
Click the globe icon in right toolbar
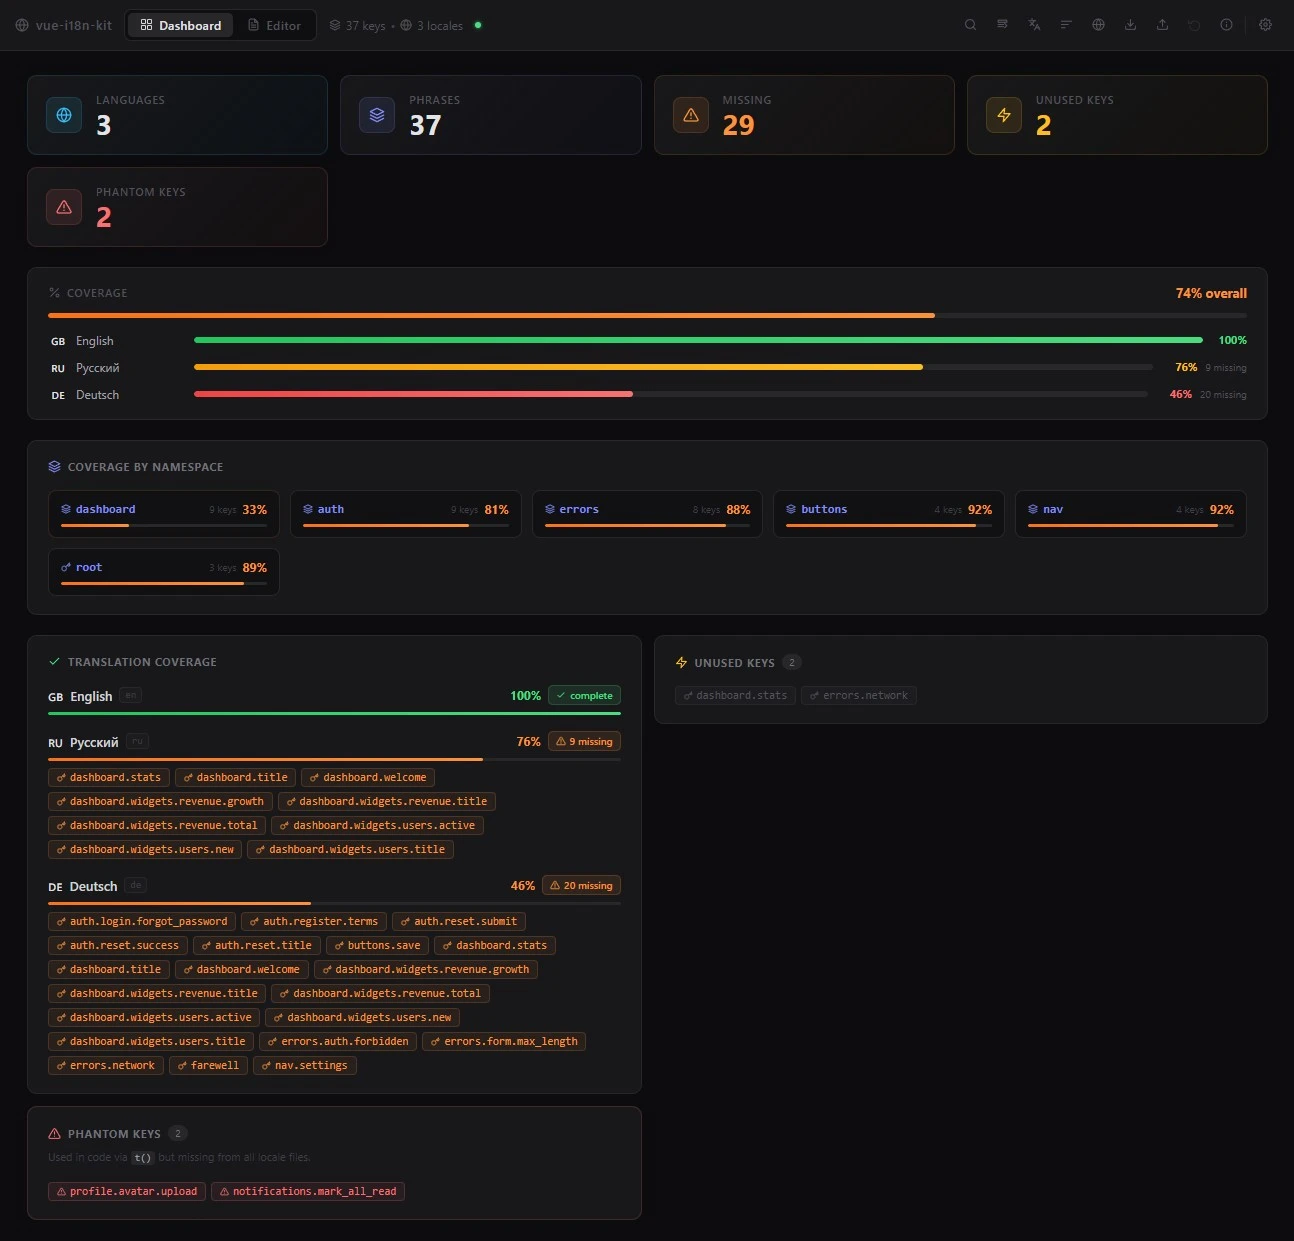pos(1098,25)
